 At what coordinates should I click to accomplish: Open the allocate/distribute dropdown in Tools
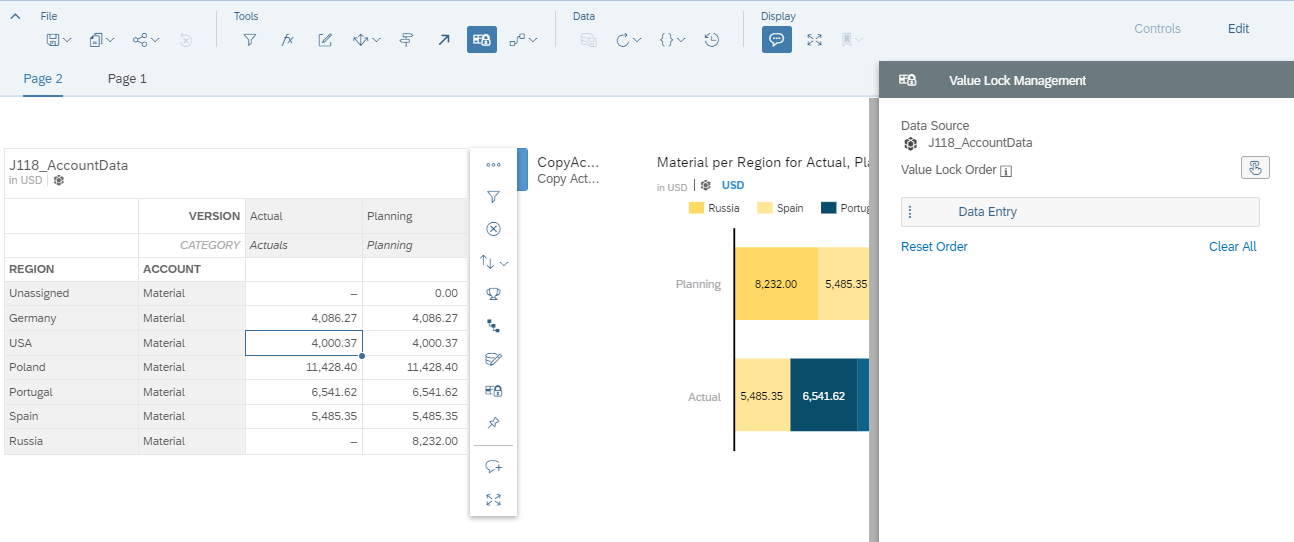[x=367, y=40]
